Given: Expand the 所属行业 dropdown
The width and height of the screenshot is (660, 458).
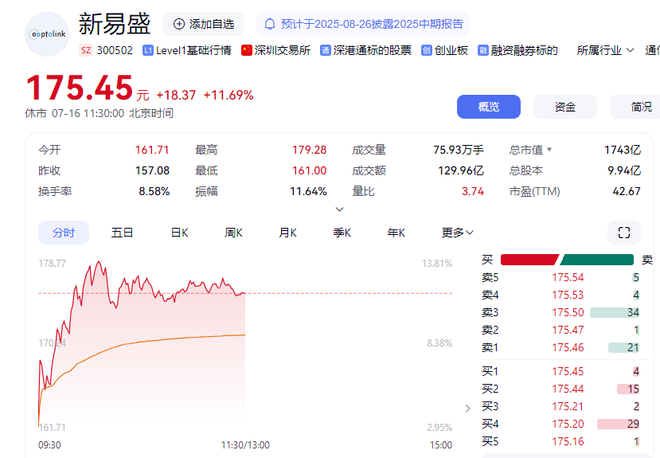Looking at the screenshot, I should point(605,50).
